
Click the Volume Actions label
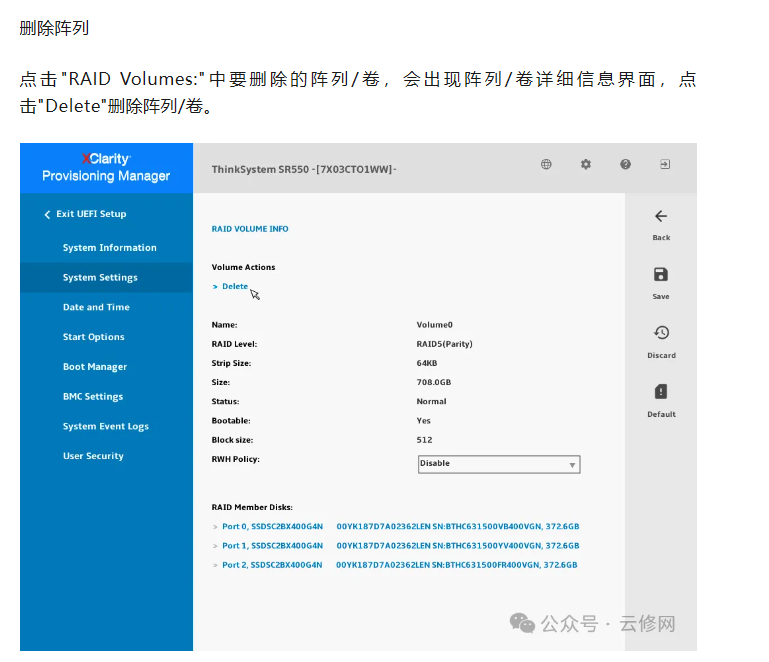click(243, 267)
